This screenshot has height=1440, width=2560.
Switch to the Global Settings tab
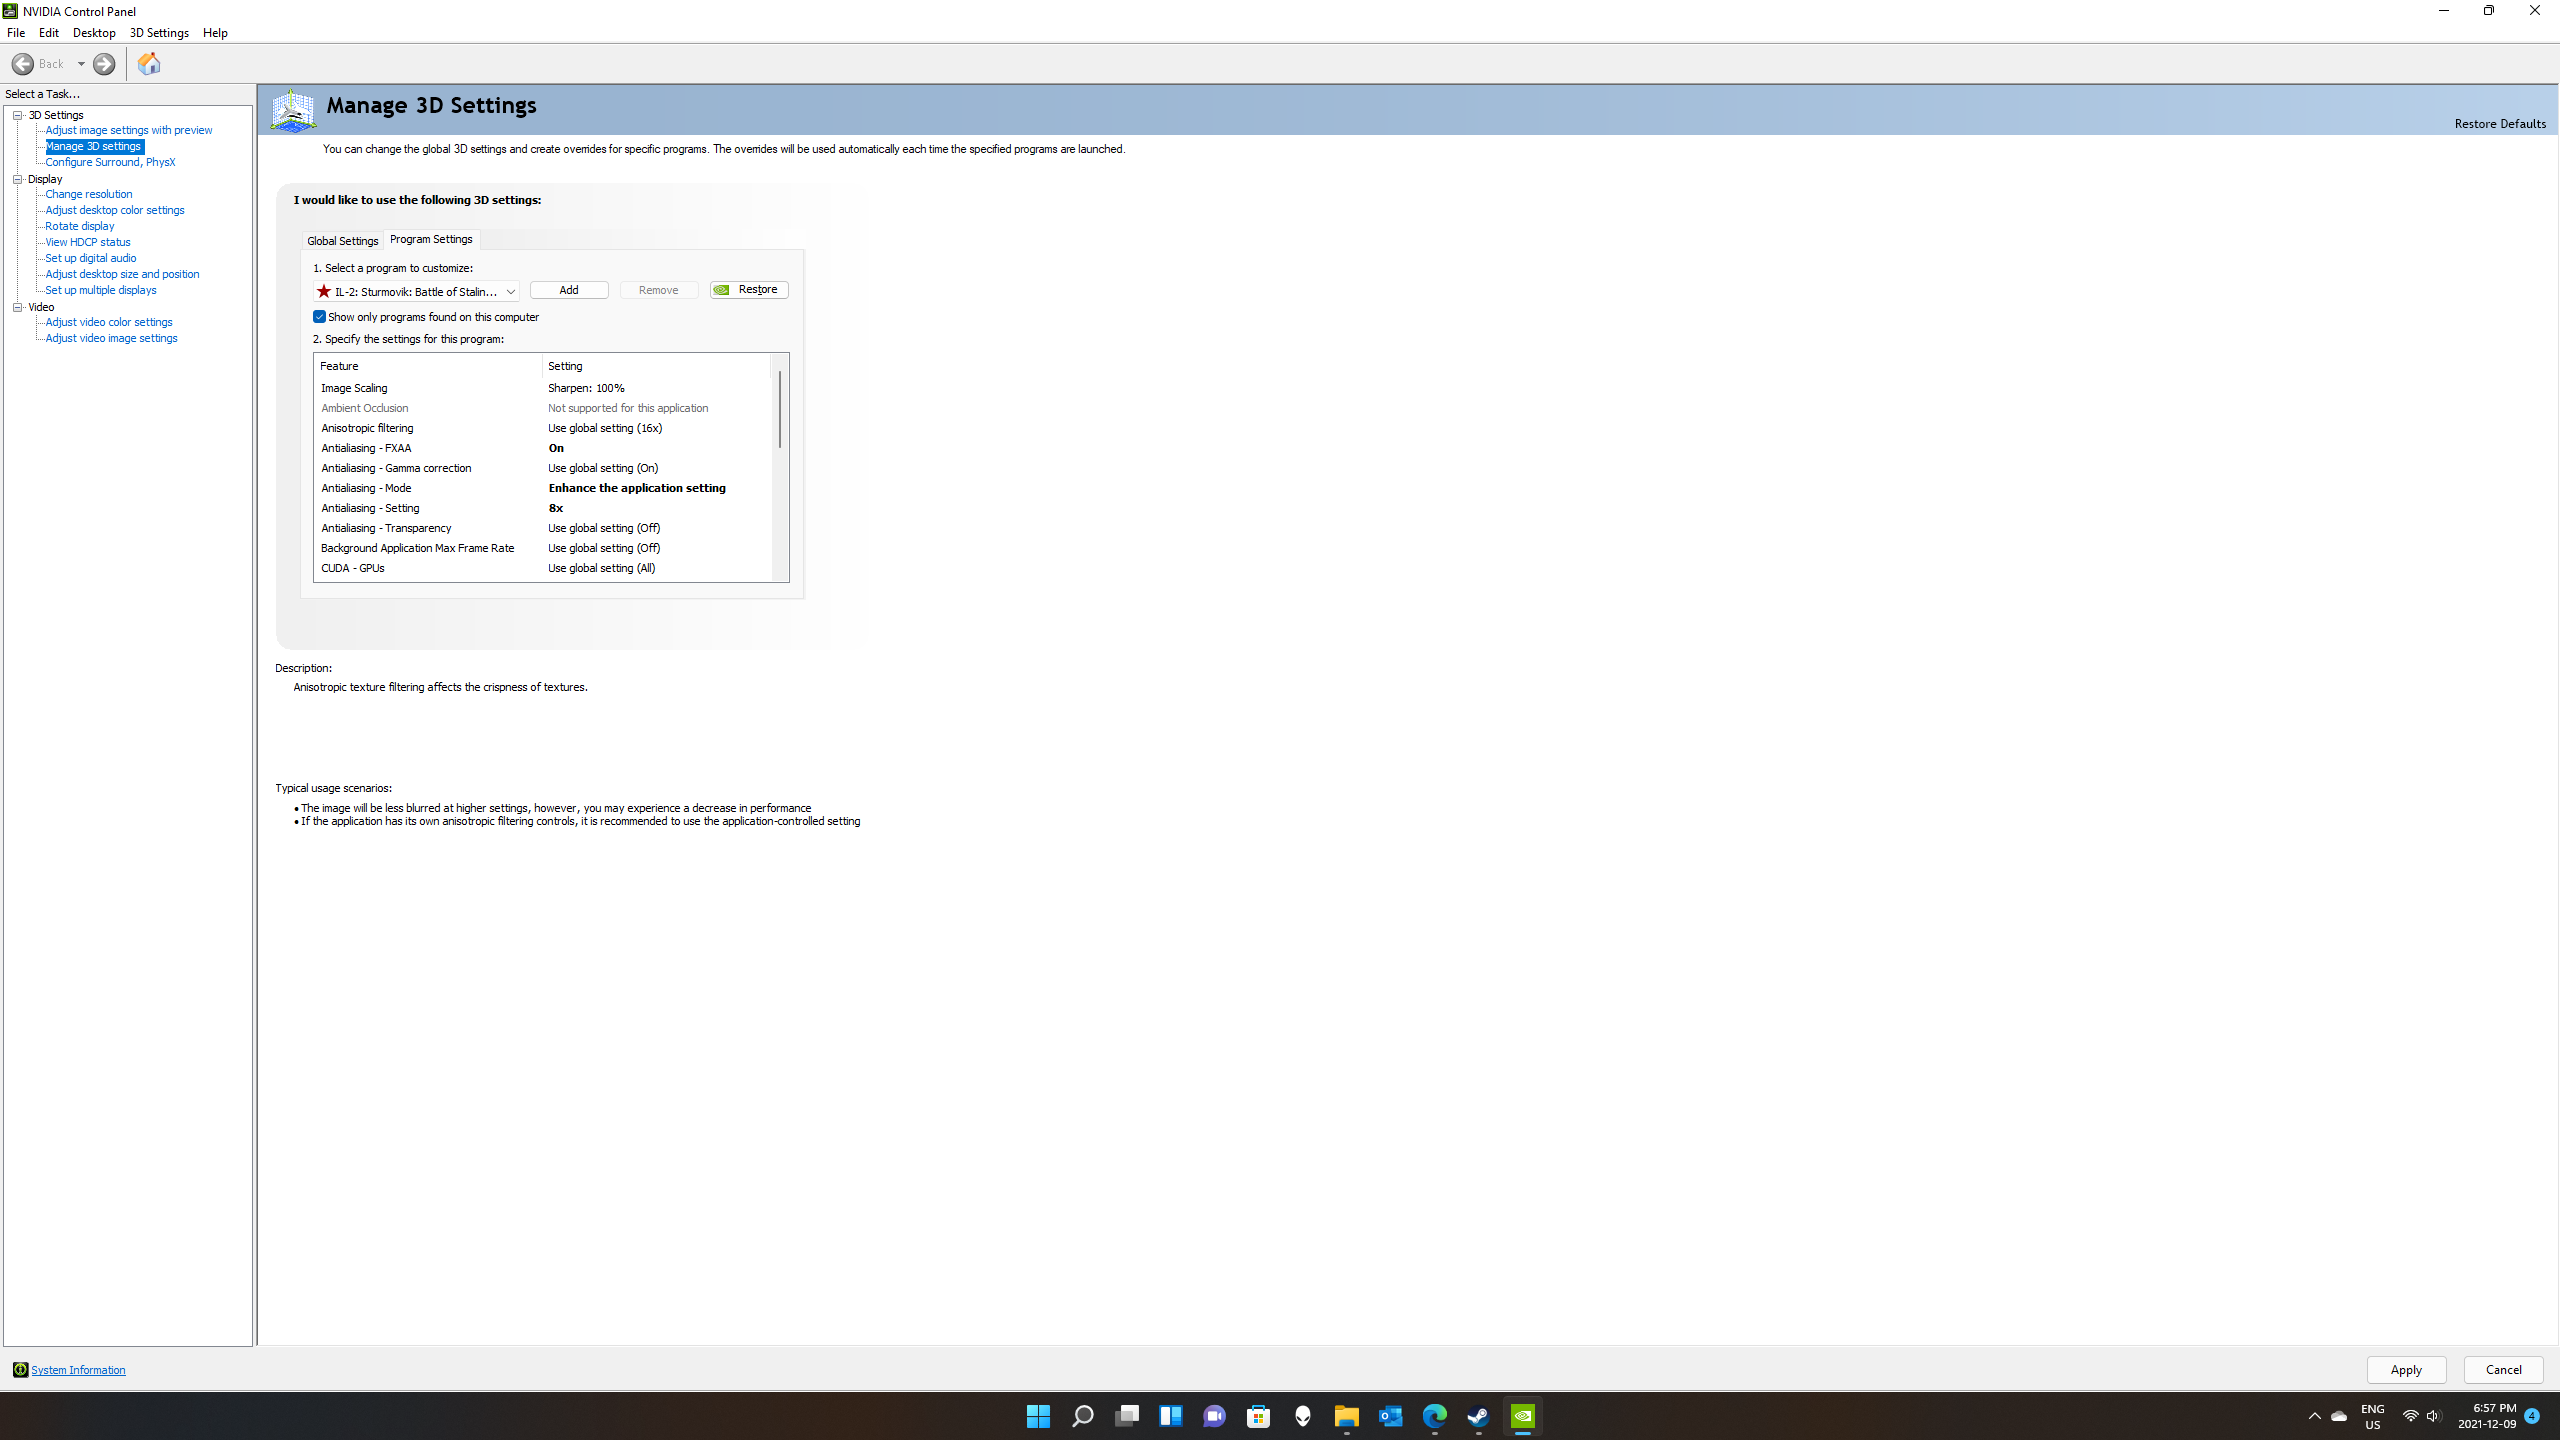pos(342,241)
